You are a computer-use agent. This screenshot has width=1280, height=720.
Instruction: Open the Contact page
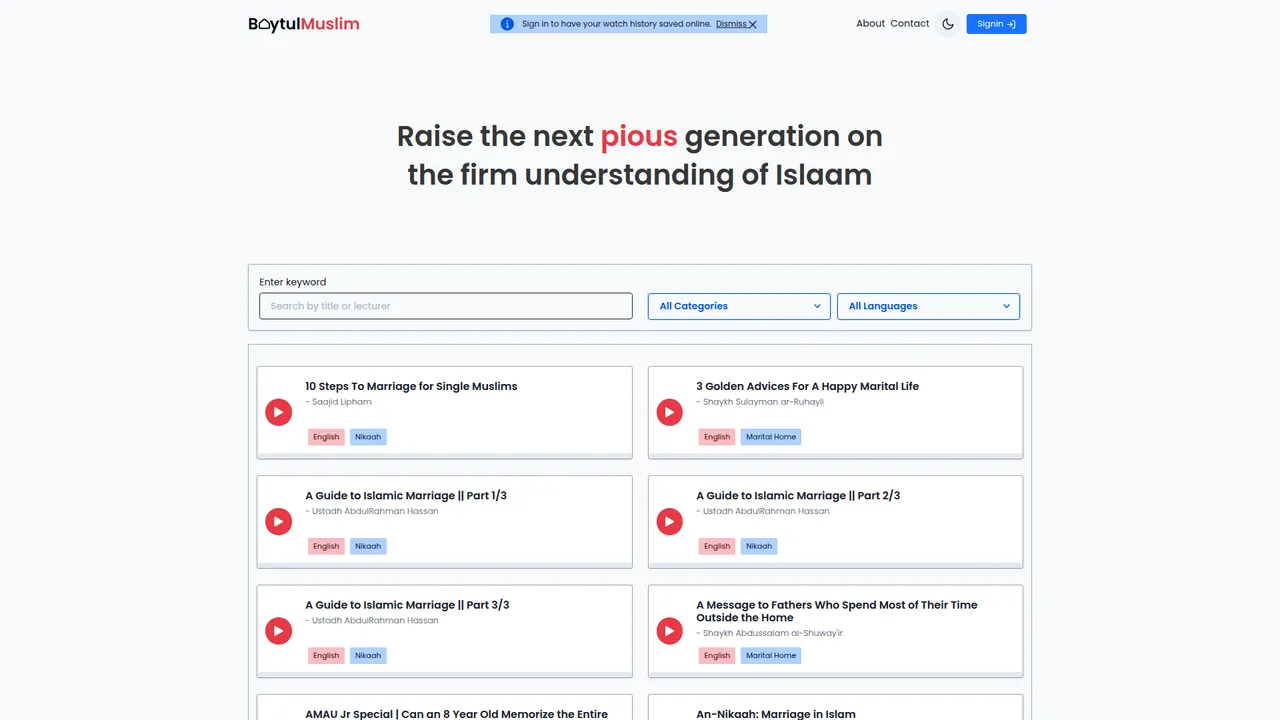point(910,24)
